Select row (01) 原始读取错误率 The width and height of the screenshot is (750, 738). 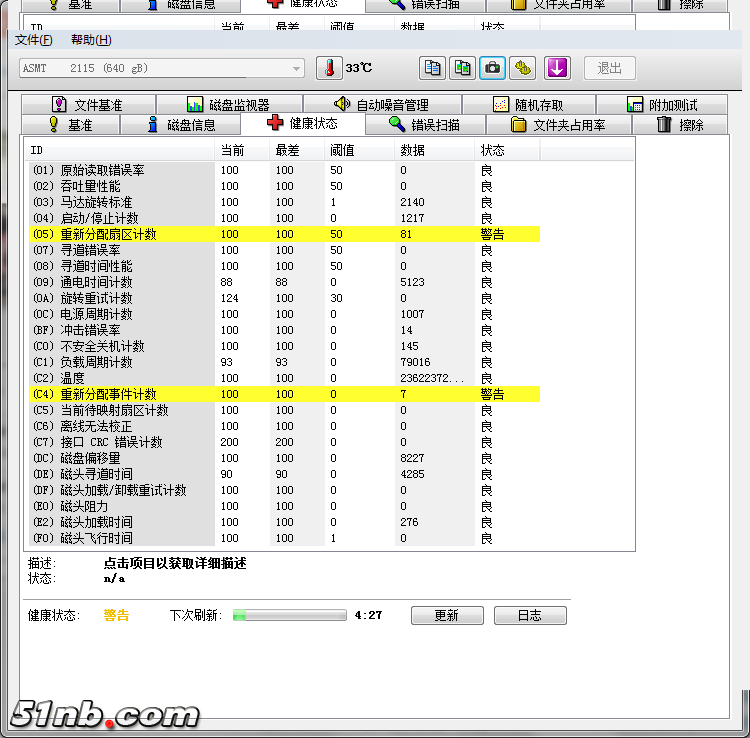[x=284, y=170]
